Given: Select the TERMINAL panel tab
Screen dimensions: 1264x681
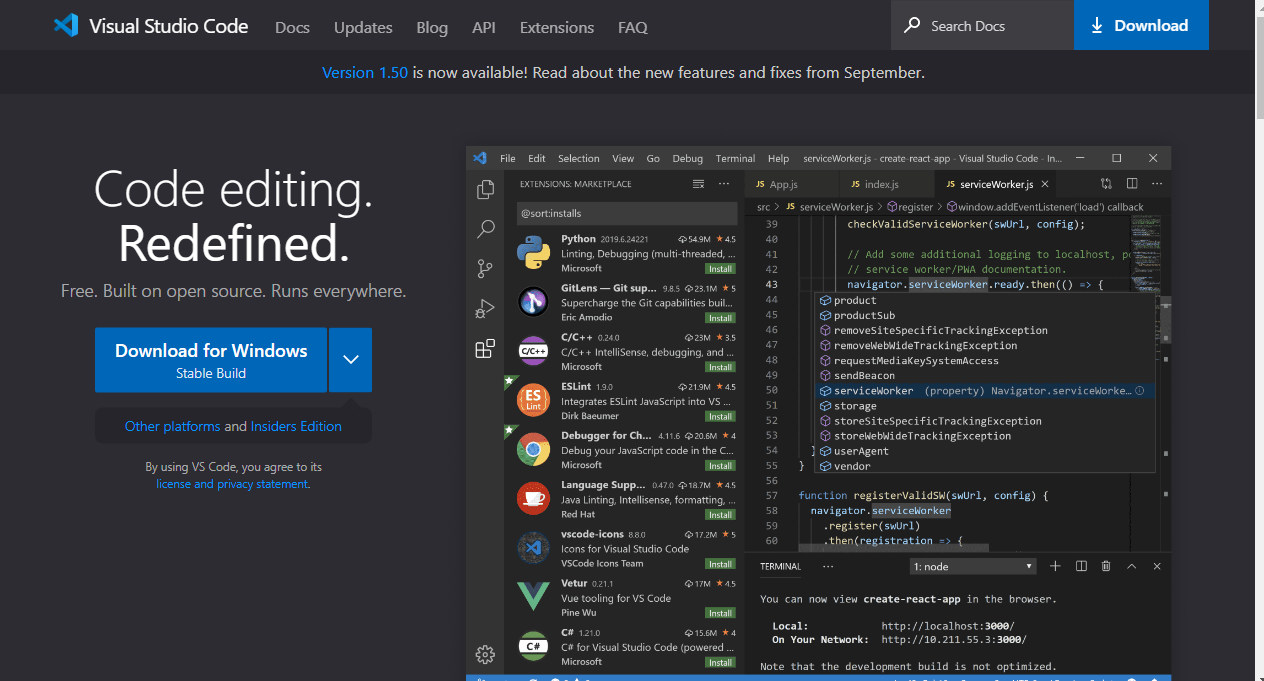Looking at the screenshot, I should click(780, 566).
